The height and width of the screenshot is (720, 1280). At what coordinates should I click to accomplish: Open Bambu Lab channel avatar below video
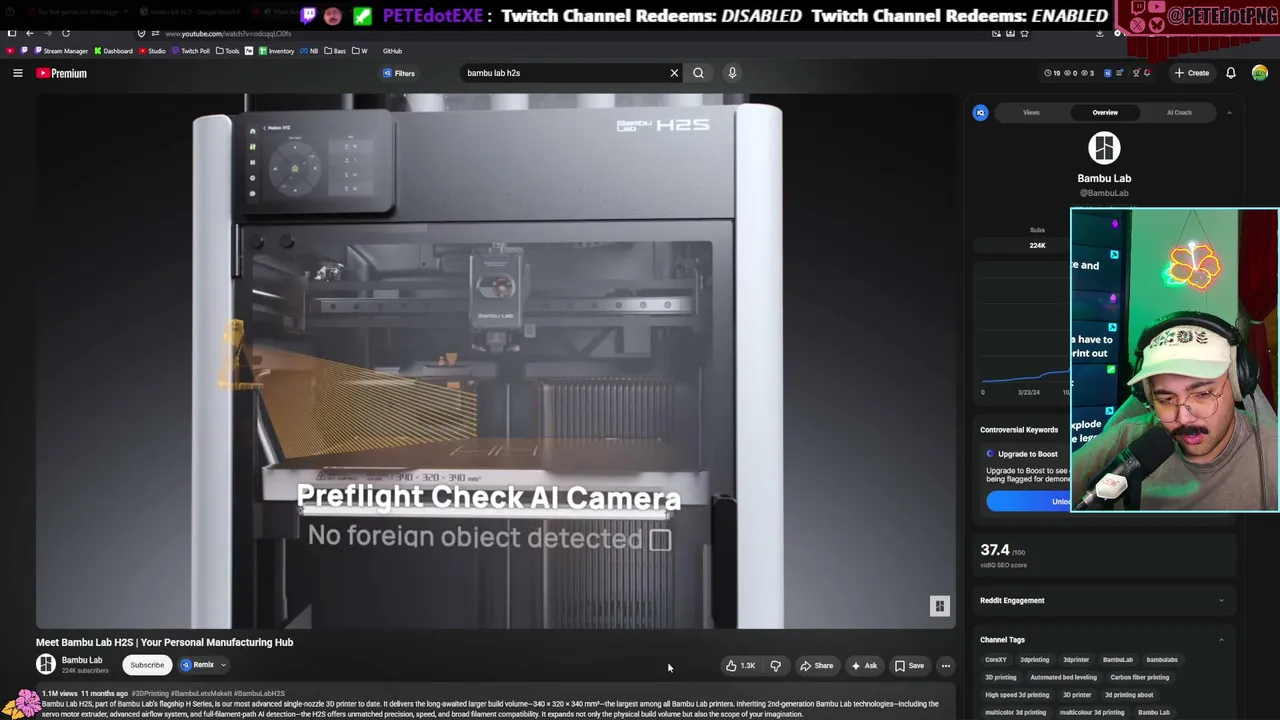point(46,664)
